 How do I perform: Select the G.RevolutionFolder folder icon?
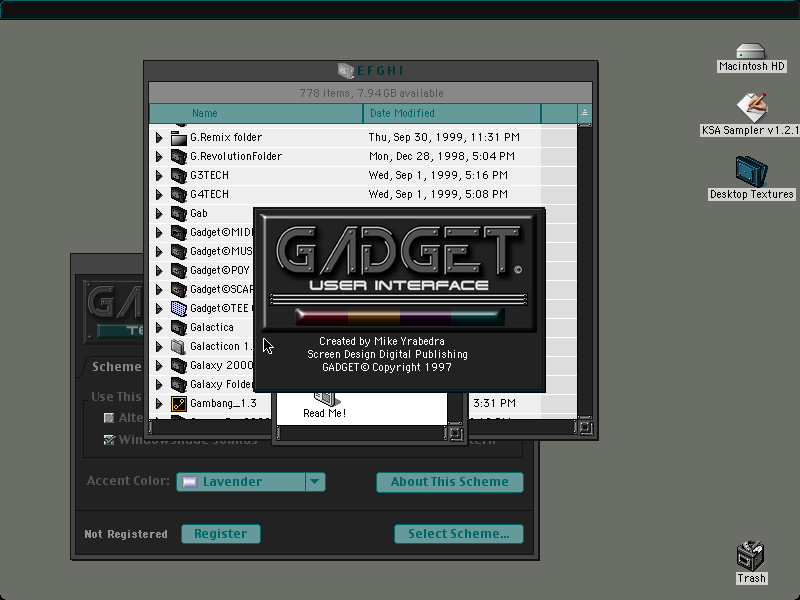(x=179, y=156)
